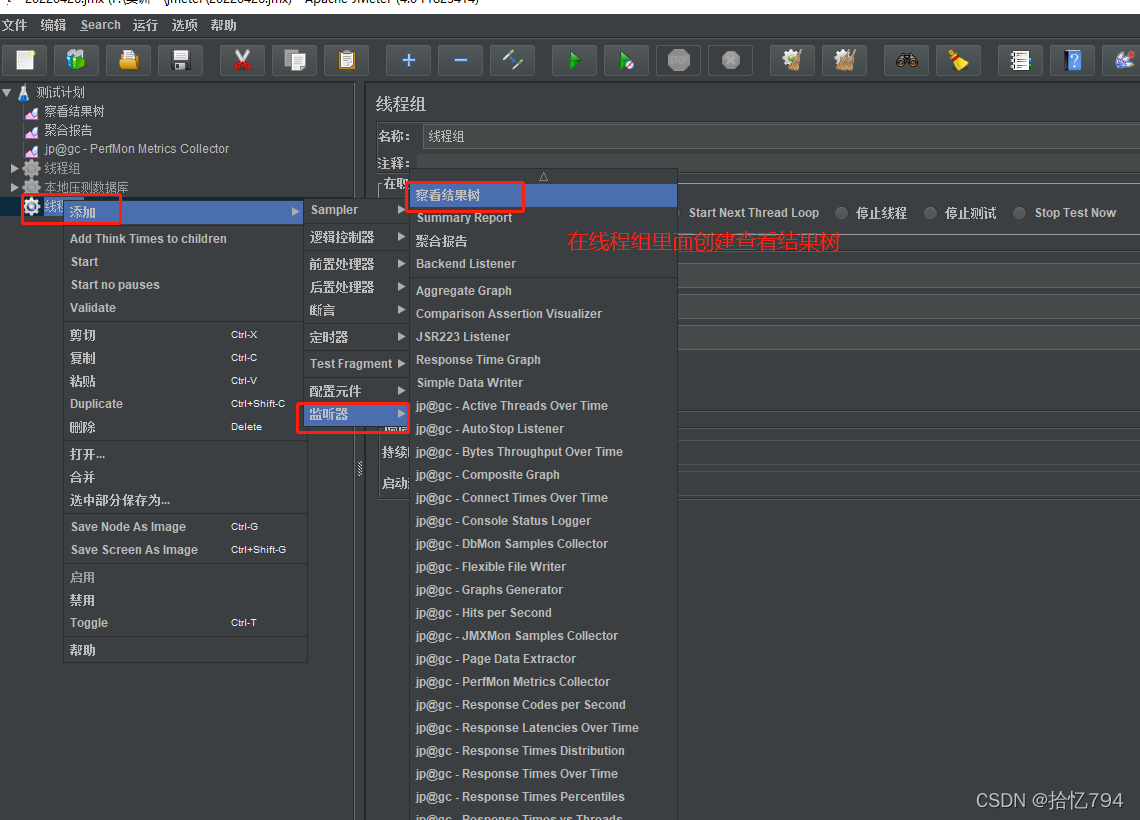The width and height of the screenshot is (1140, 820).
Task: Open the 配置元件 submenu
Action: coord(356,391)
